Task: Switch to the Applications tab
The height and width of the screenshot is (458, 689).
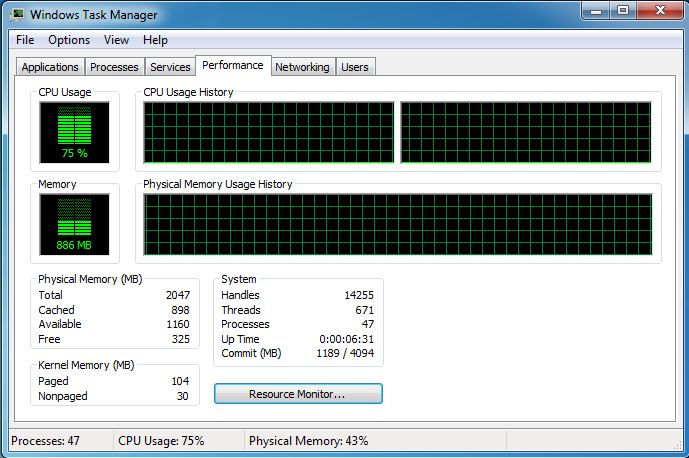Action: (50, 67)
